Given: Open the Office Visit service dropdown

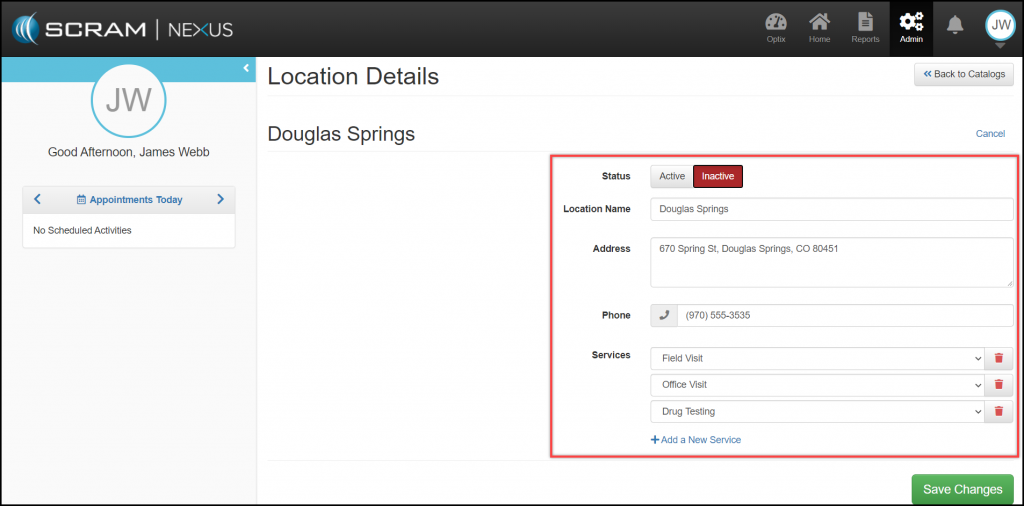Looking at the screenshot, I should point(817,385).
